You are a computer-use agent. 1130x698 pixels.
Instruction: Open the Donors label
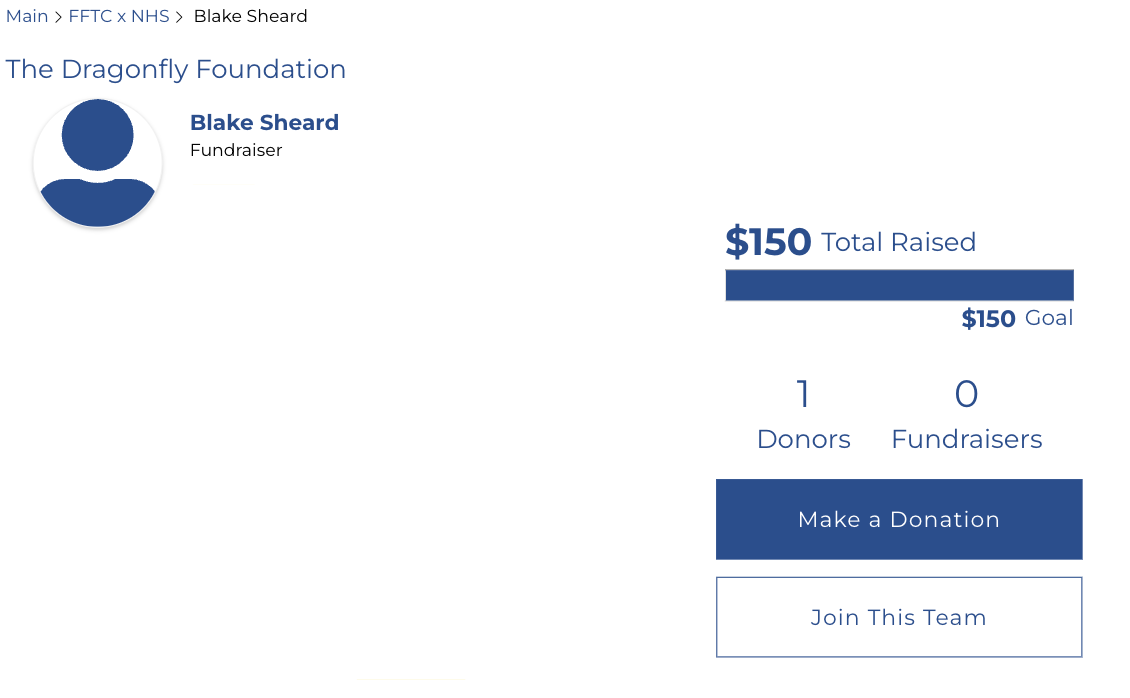click(803, 439)
